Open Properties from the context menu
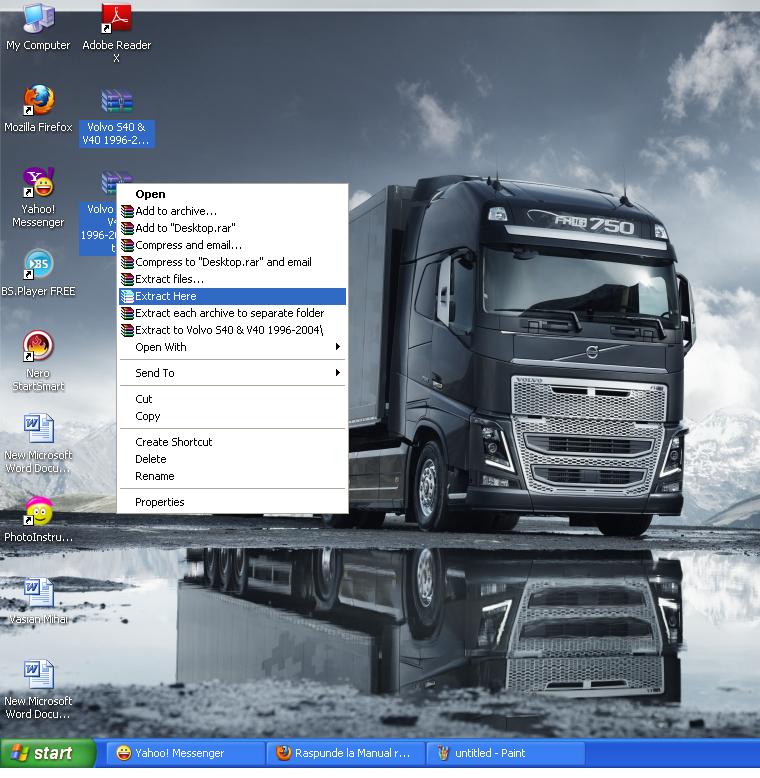 [x=232, y=502]
